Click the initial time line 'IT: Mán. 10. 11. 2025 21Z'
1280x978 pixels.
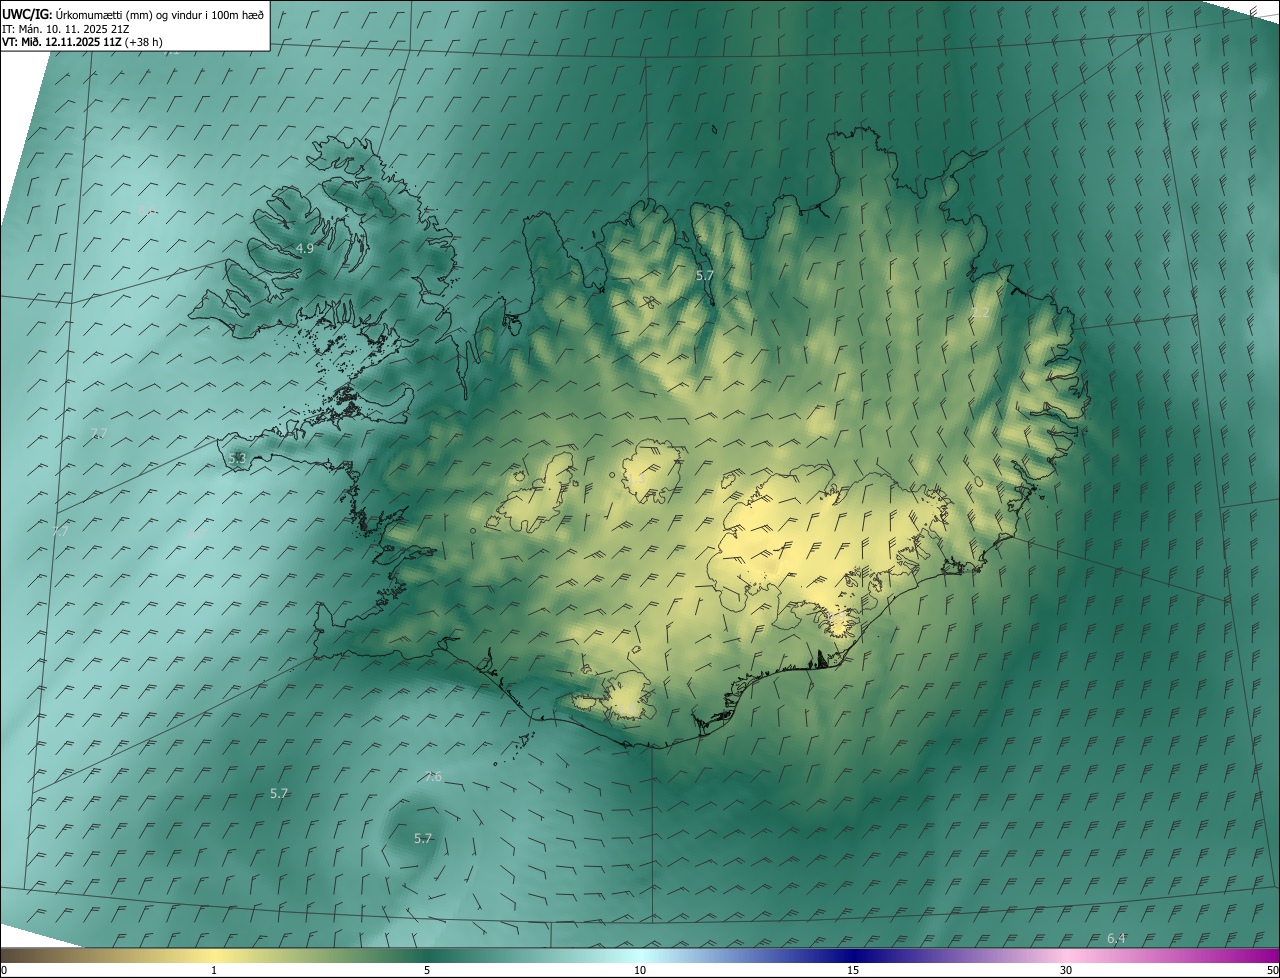[x=65, y=29]
